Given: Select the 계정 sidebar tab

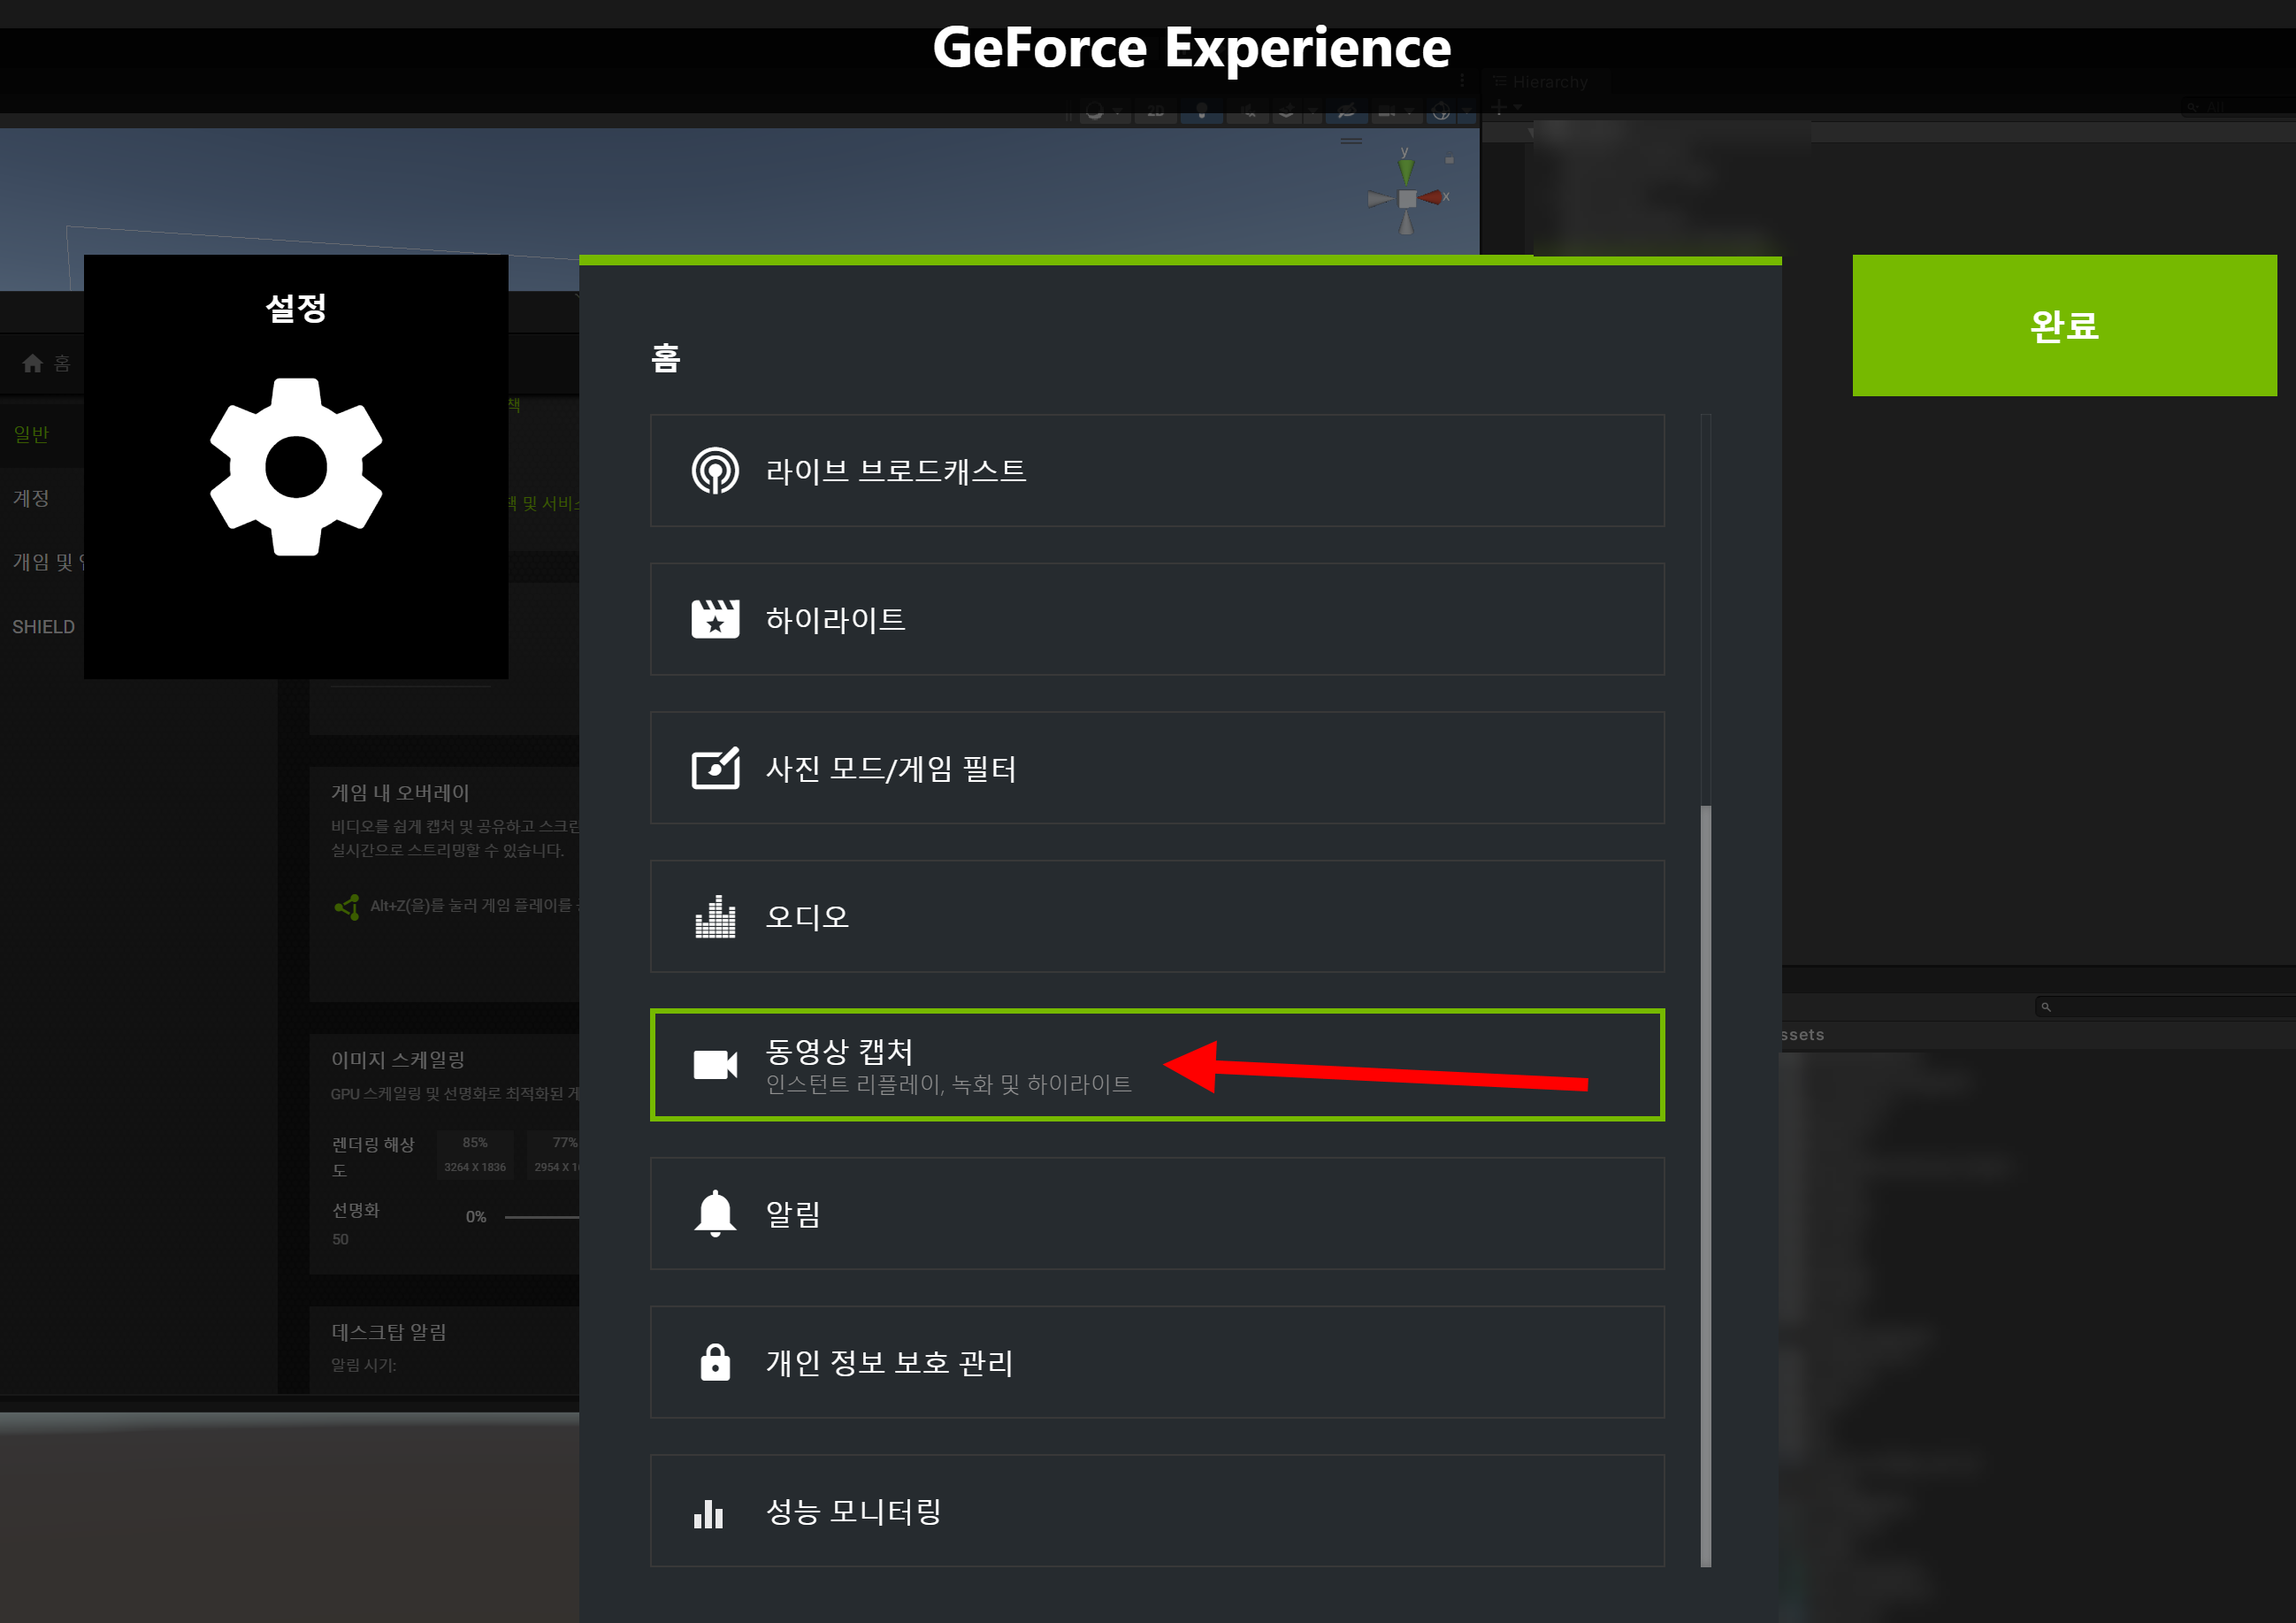Looking at the screenshot, I should click(x=31, y=498).
